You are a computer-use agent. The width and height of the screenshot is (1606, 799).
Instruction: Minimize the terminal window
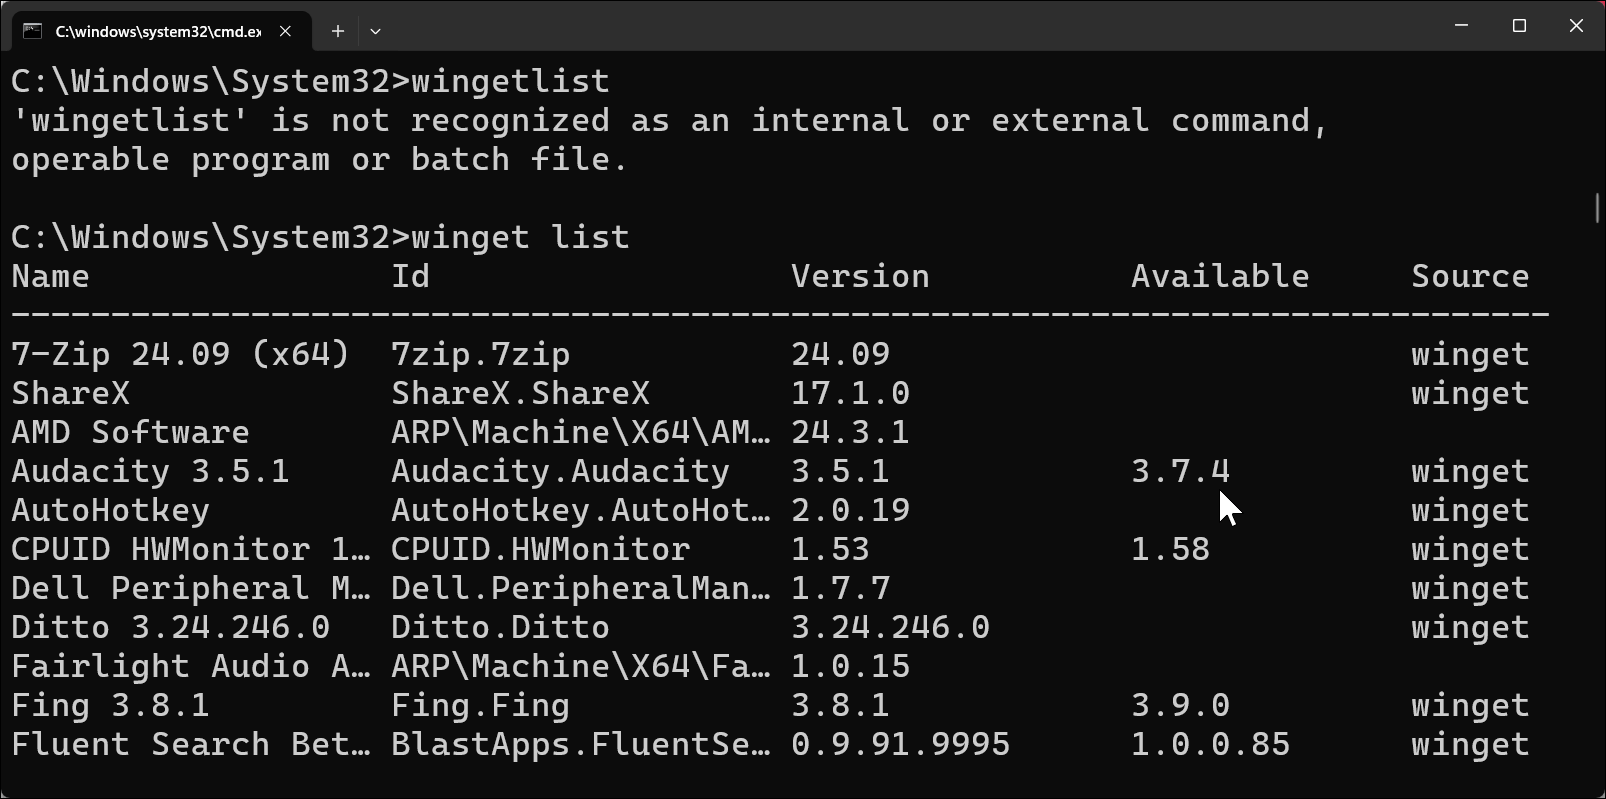(x=1461, y=26)
